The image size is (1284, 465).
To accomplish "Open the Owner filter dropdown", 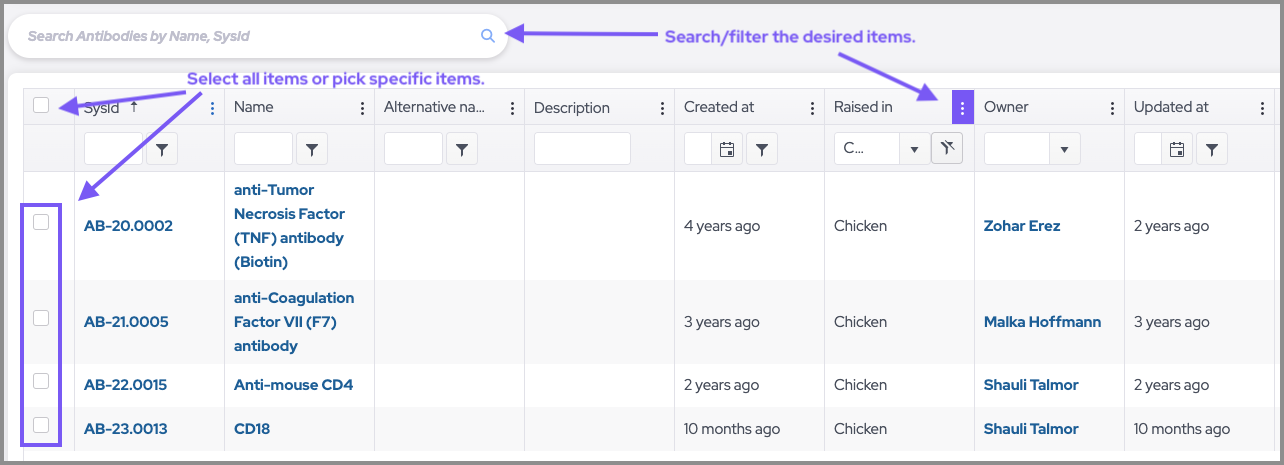I will [x=1063, y=149].
